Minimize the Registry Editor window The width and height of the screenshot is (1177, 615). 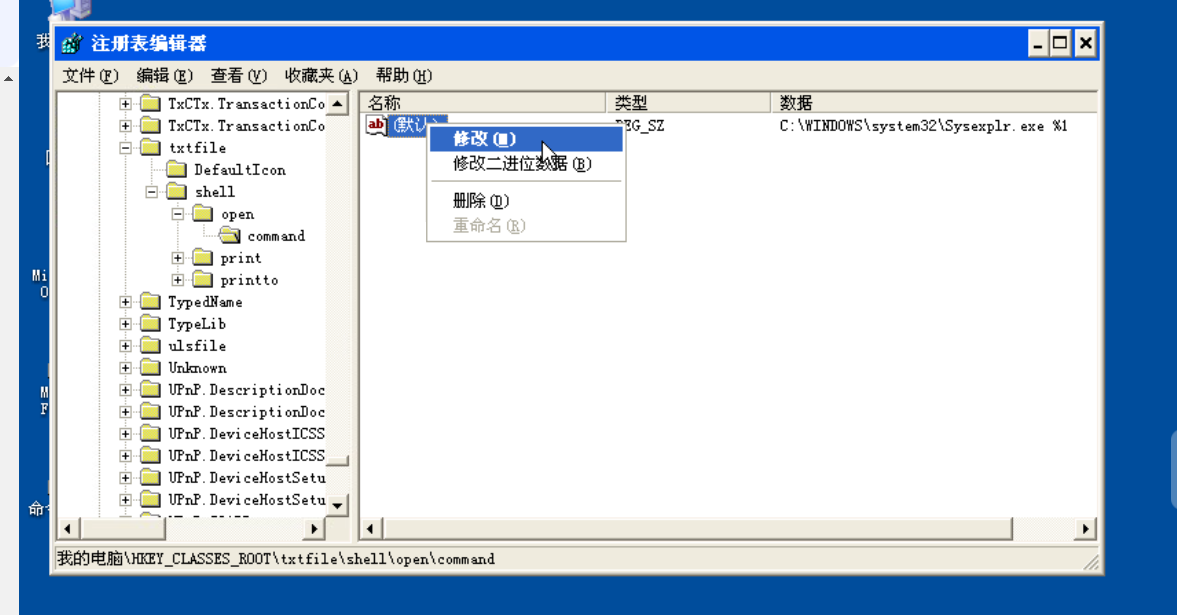(1038, 44)
